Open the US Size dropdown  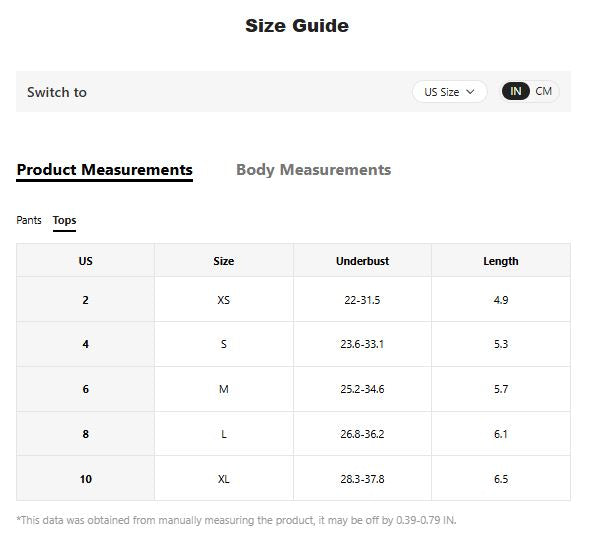[x=449, y=92]
